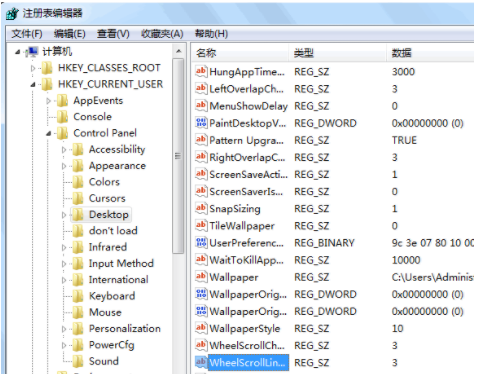This screenshot has width=477, height=374.
Task: Click the Keyboard folder icon
Action: tap(78, 296)
